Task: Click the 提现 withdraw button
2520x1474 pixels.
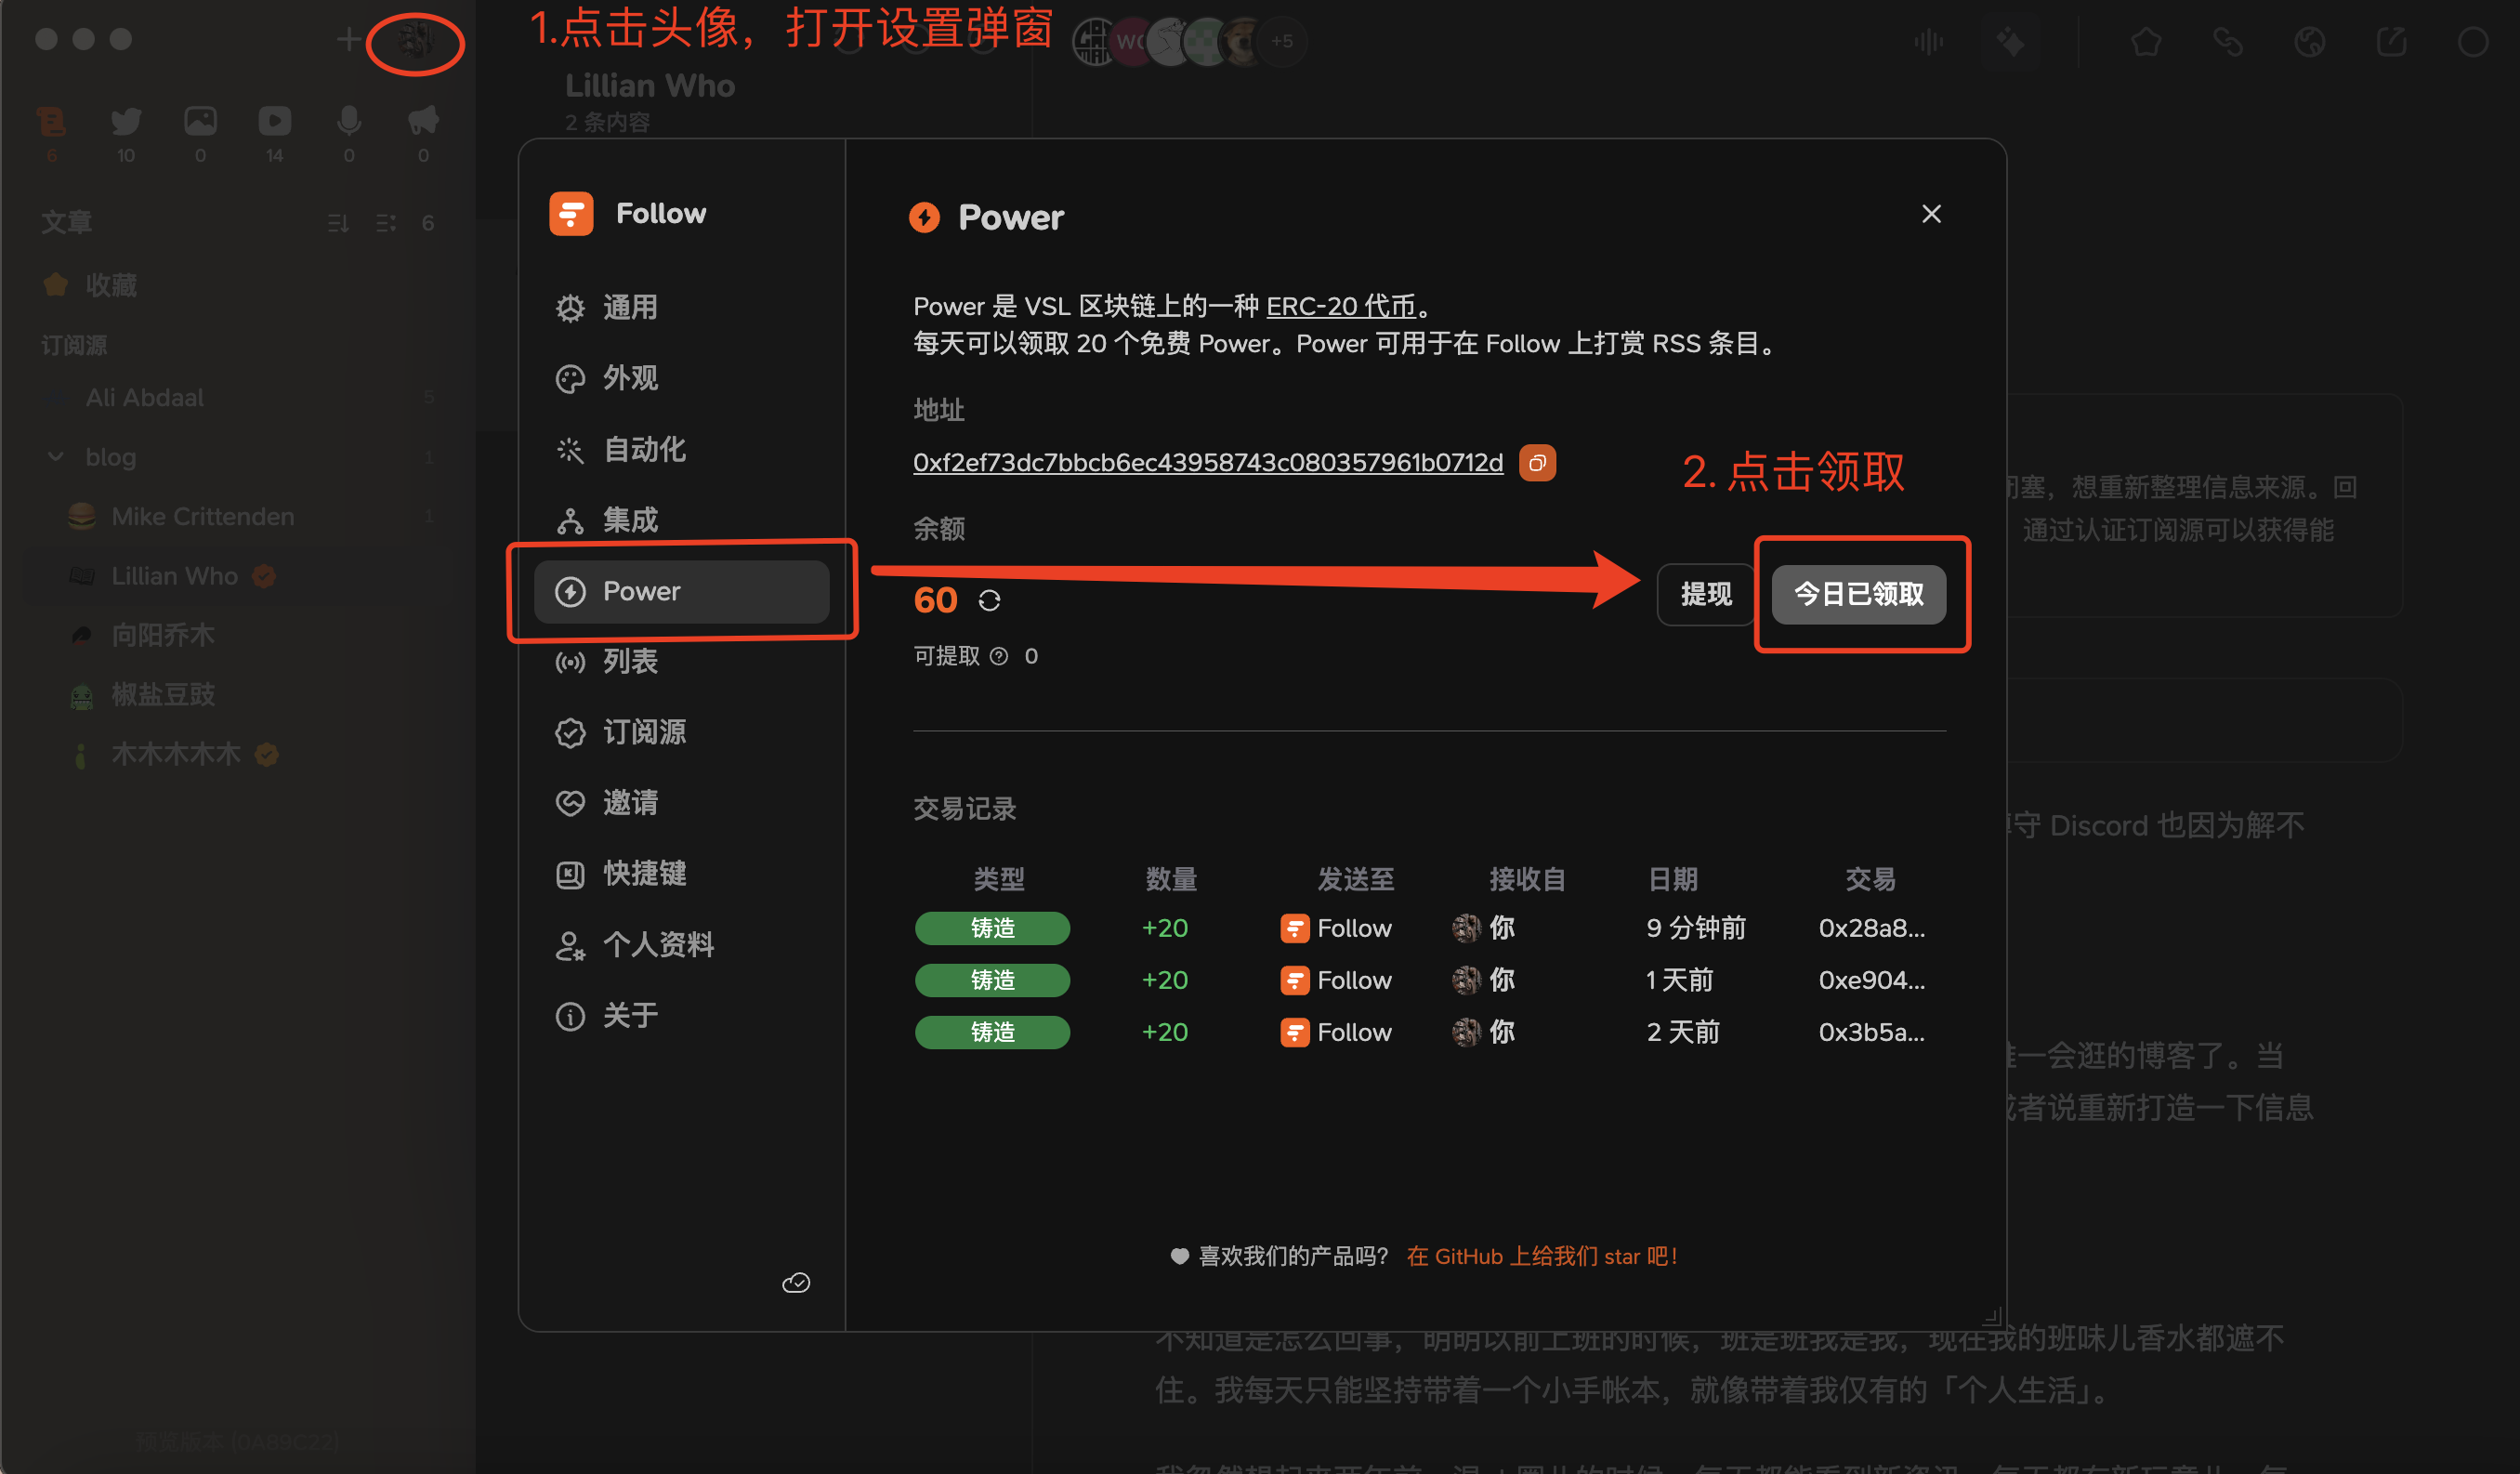Action: [1705, 594]
